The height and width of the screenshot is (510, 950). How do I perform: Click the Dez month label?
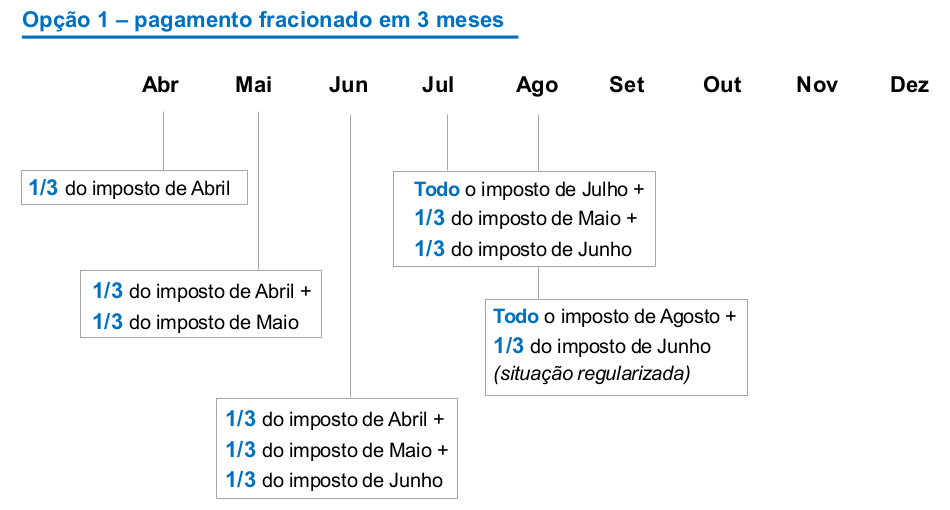pos(909,85)
